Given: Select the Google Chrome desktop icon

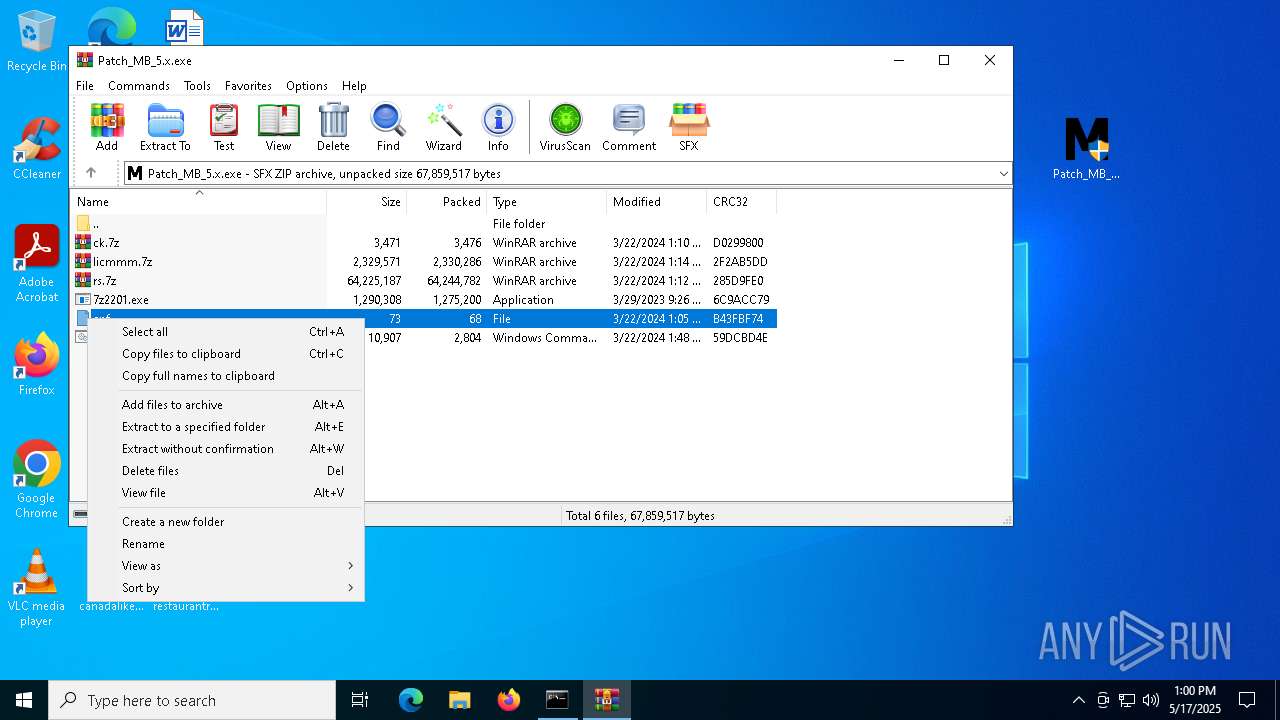Looking at the screenshot, I should click(37, 480).
